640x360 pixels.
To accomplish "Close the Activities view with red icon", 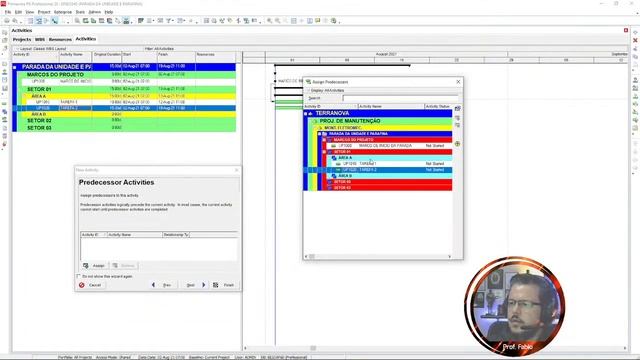I will tap(626, 30).
